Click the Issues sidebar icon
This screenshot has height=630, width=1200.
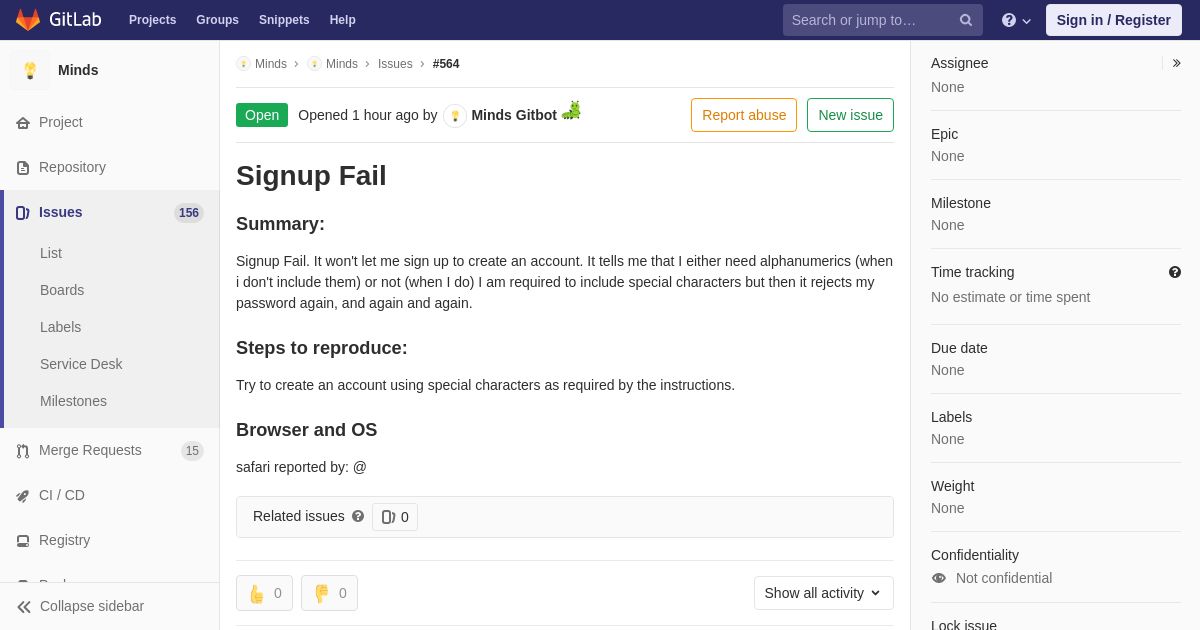tap(23, 213)
